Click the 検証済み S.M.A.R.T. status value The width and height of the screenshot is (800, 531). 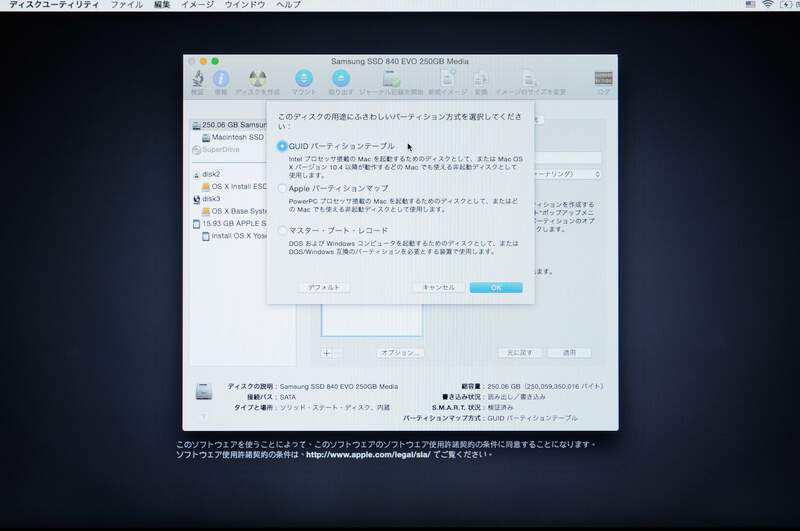coord(500,408)
